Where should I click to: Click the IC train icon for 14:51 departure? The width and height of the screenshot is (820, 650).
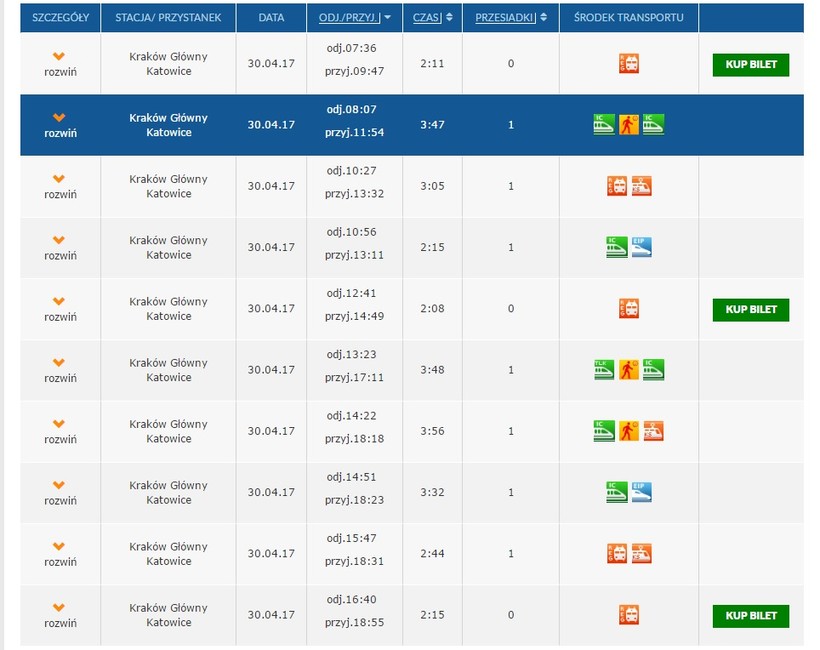pos(617,492)
